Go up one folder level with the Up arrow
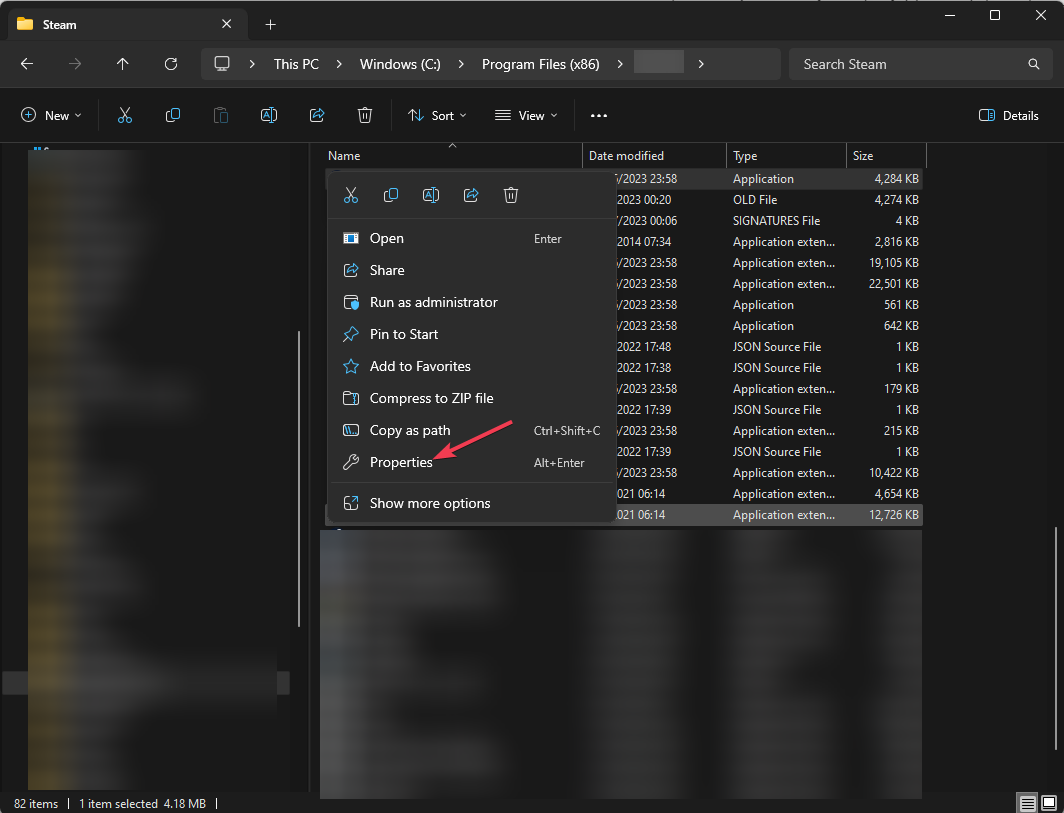The image size is (1064, 813). click(x=123, y=64)
